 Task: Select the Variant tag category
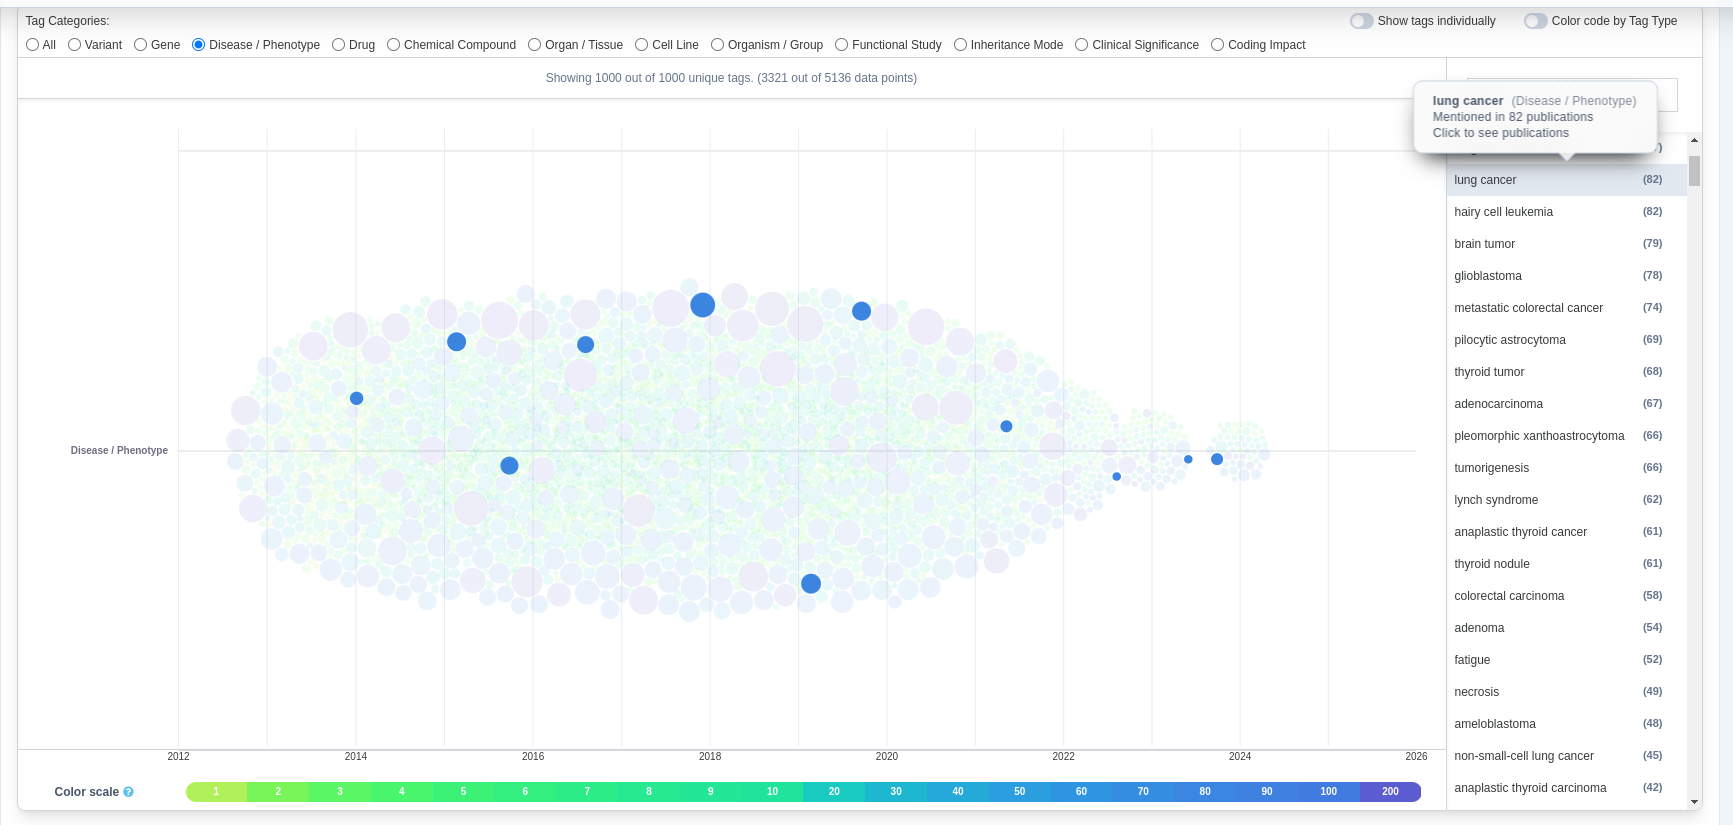tap(75, 45)
